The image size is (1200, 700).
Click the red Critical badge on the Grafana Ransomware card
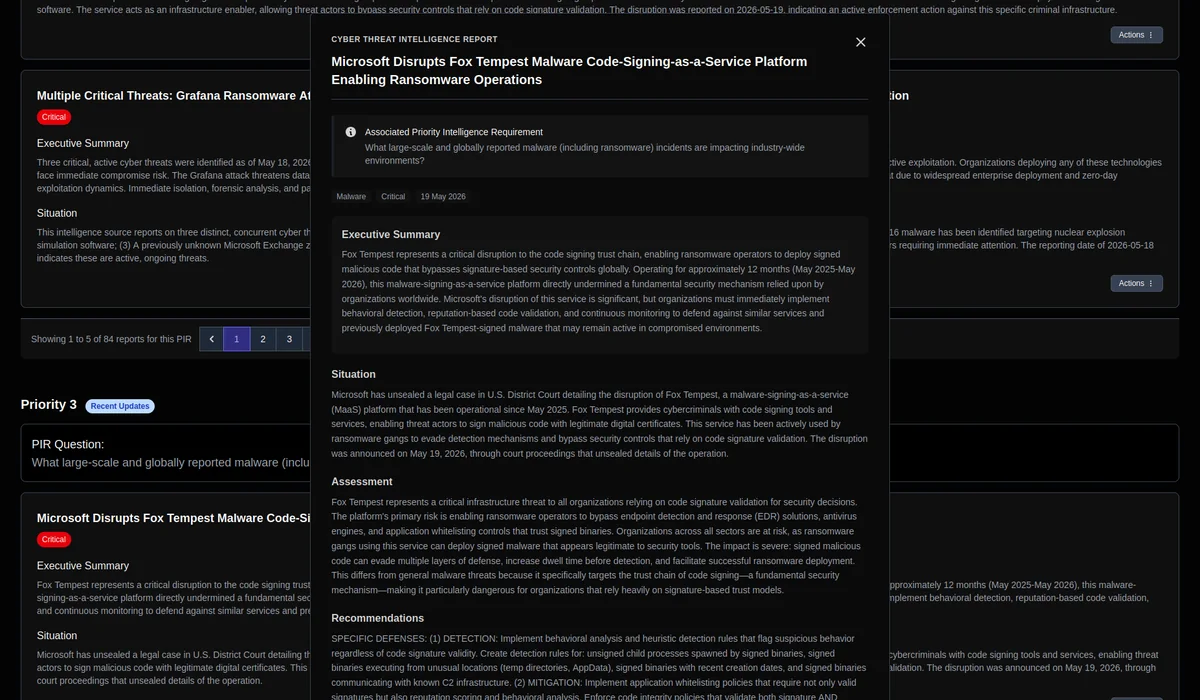point(54,117)
